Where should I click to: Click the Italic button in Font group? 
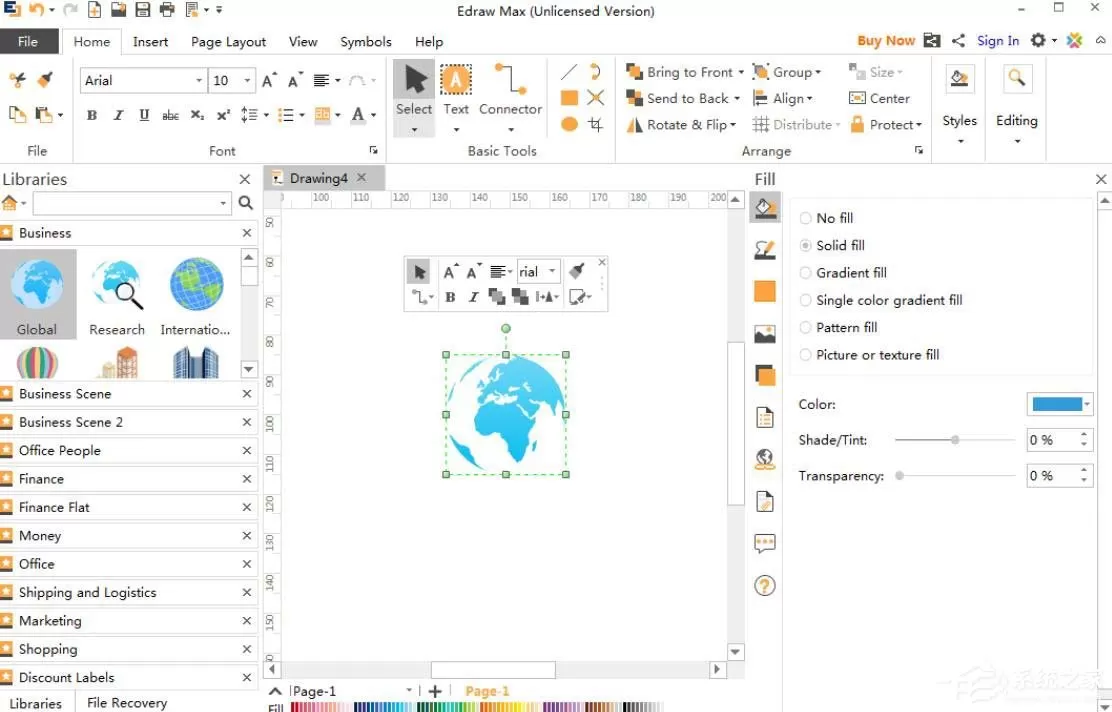(118, 115)
